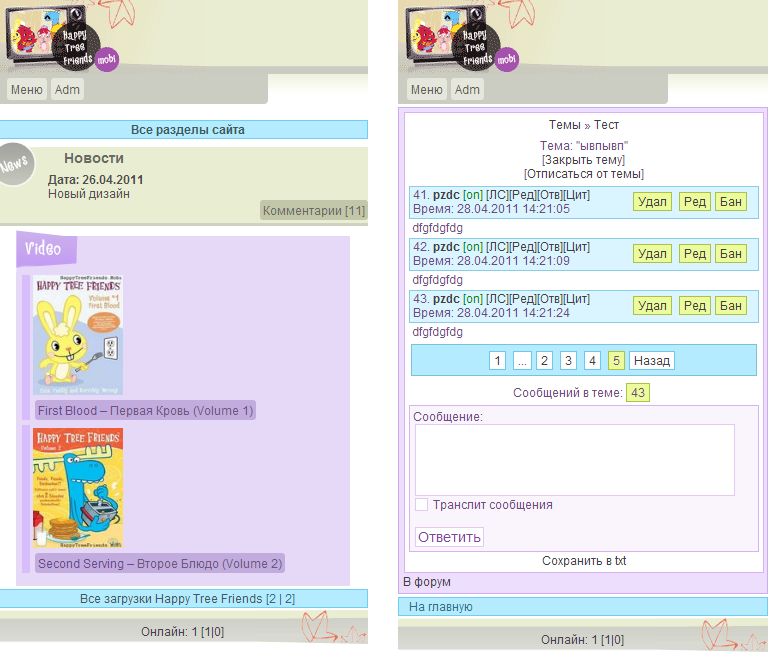Screen dimensions: 770x655
Task: Click Цит link in post 41
Action: pos(577,195)
